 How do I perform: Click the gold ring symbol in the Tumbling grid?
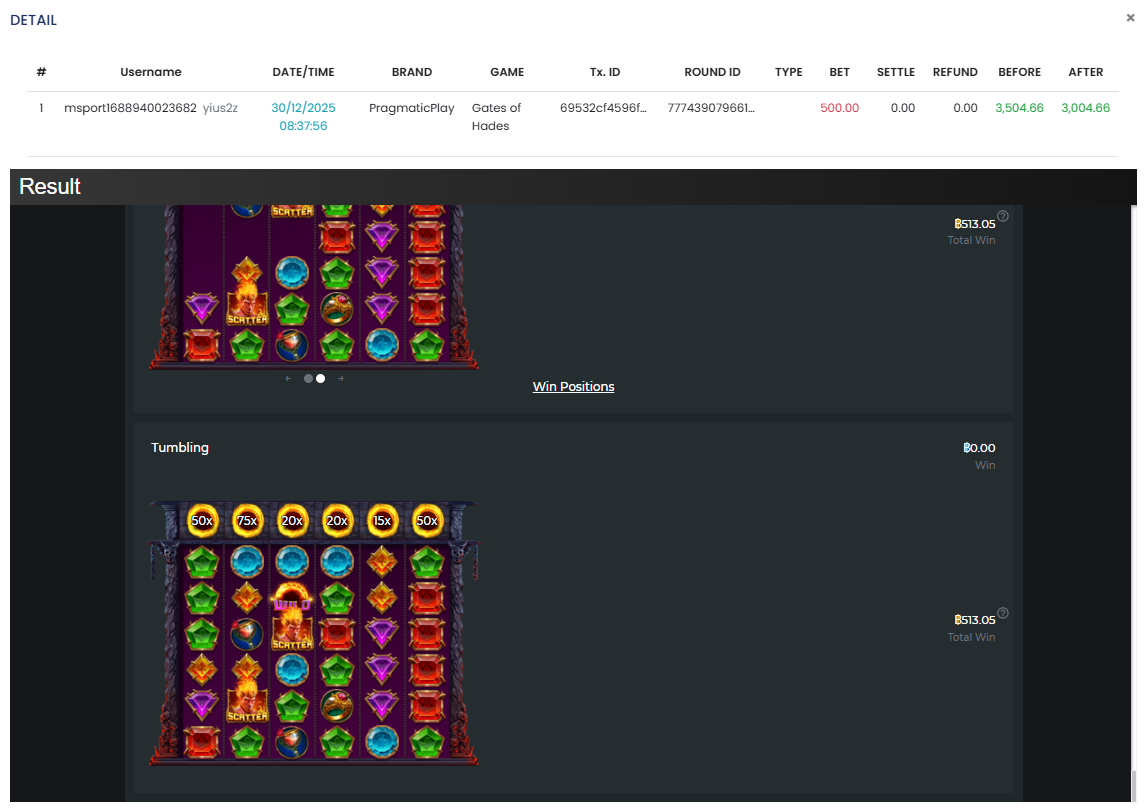pos(337,704)
